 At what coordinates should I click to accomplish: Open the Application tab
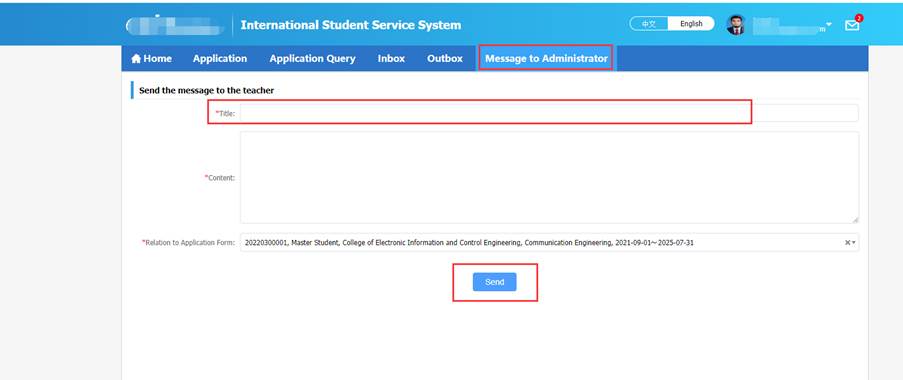[x=220, y=59]
